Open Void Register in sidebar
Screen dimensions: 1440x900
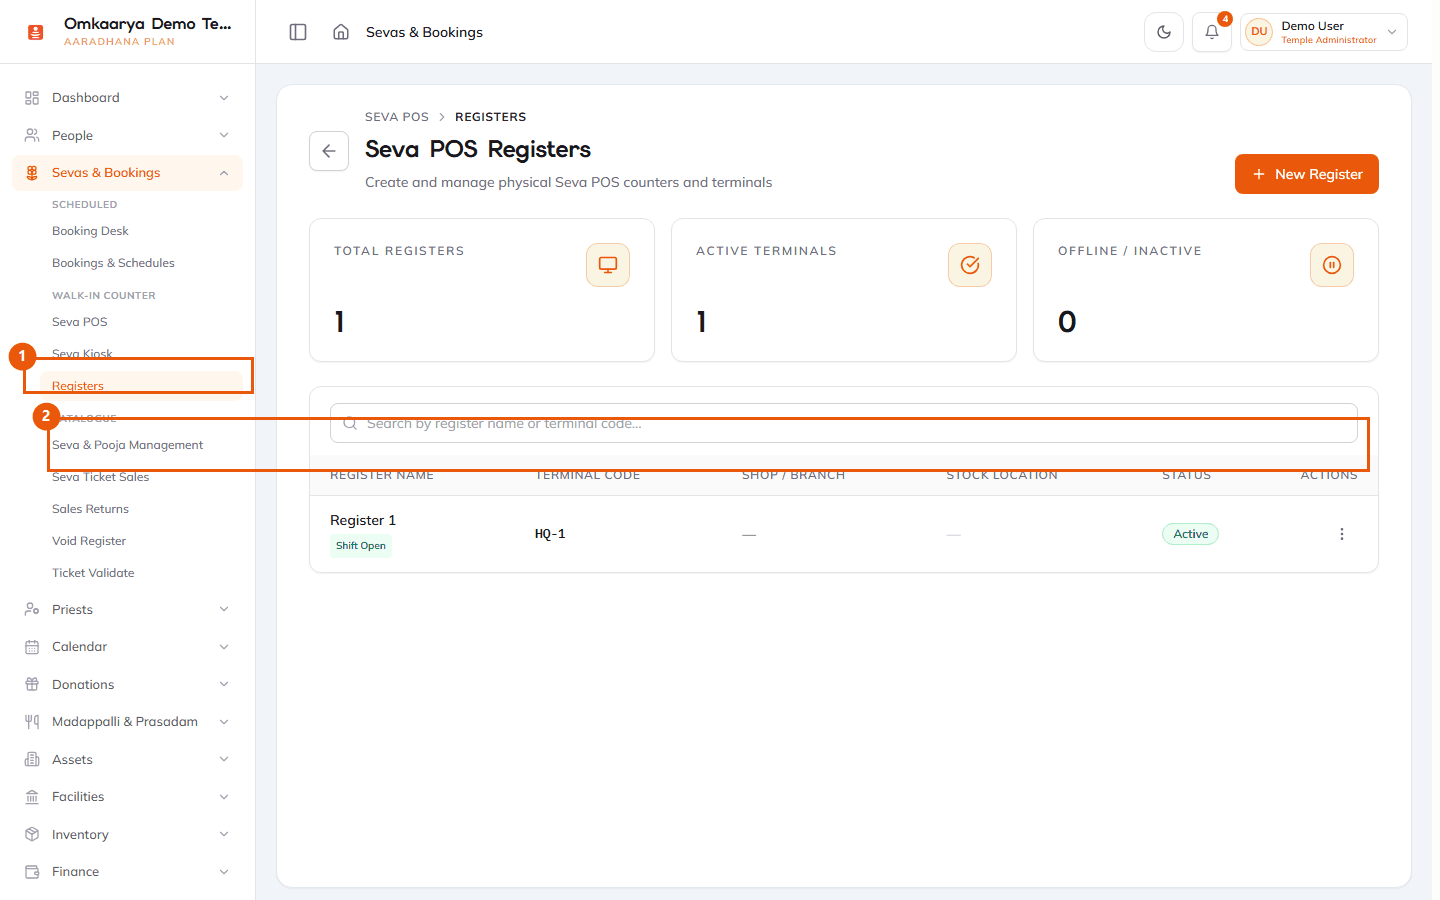pyautogui.click(x=89, y=541)
